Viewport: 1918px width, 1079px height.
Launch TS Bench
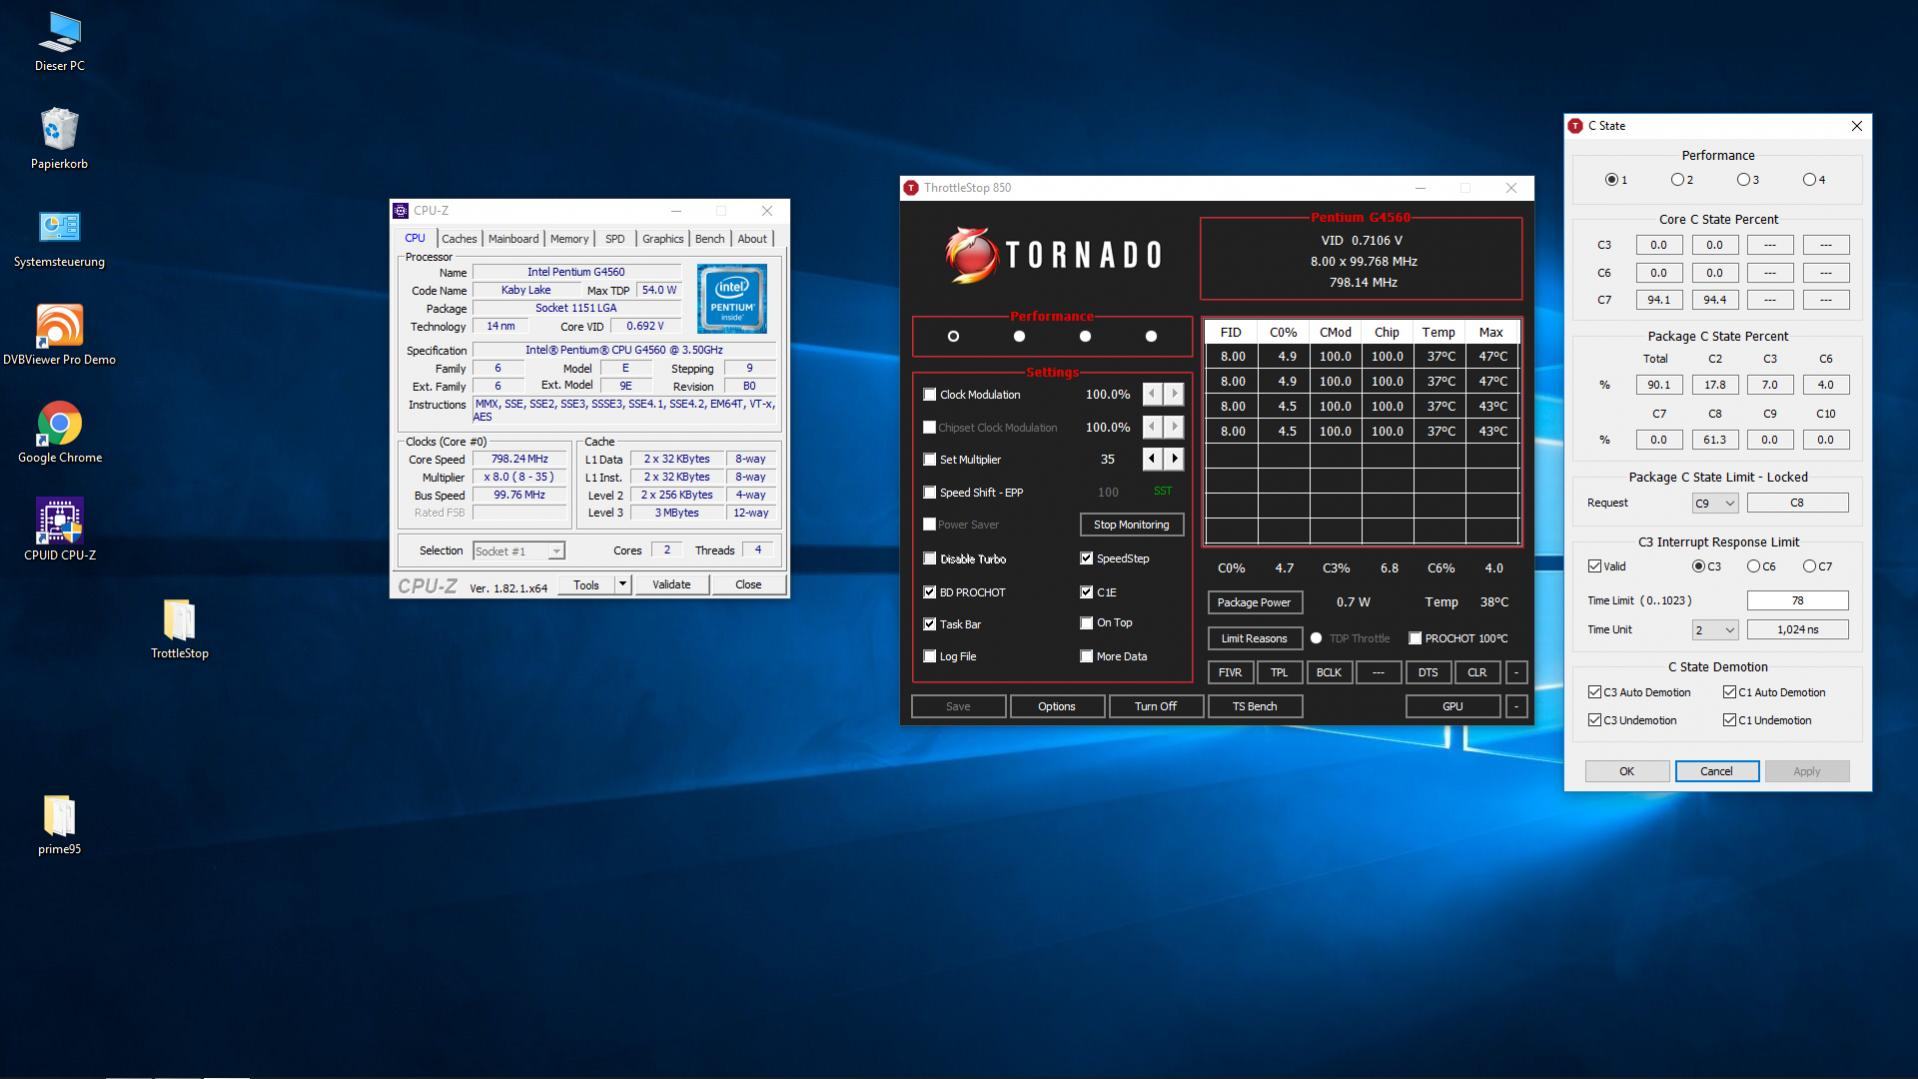click(1254, 706)
